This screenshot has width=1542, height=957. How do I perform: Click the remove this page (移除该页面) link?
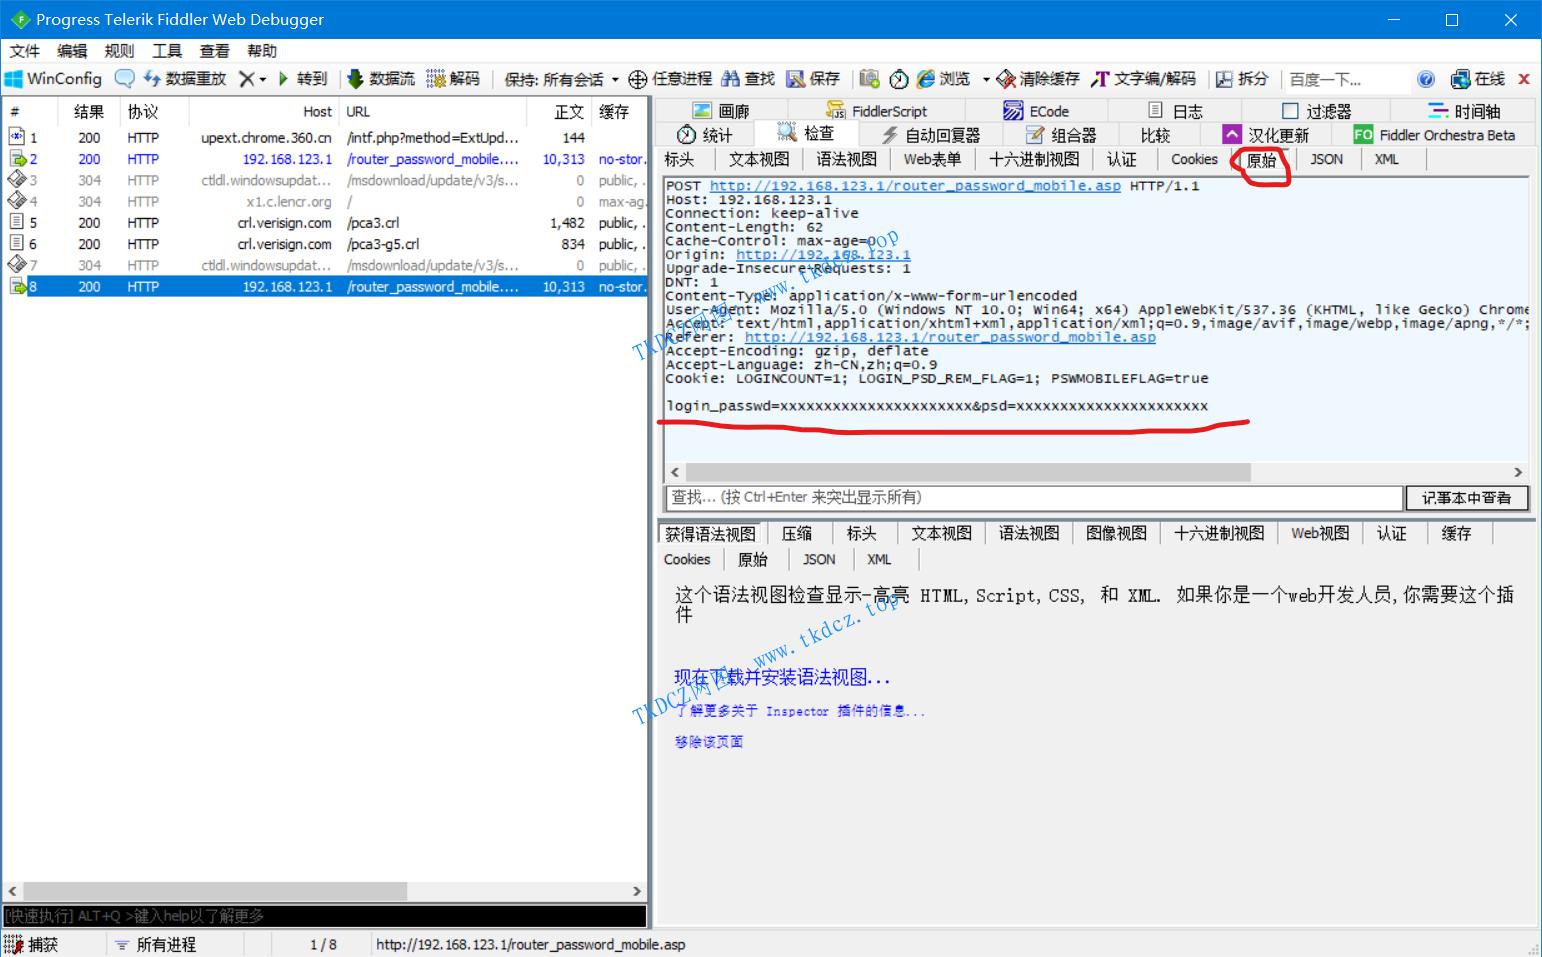coord(709,742)
